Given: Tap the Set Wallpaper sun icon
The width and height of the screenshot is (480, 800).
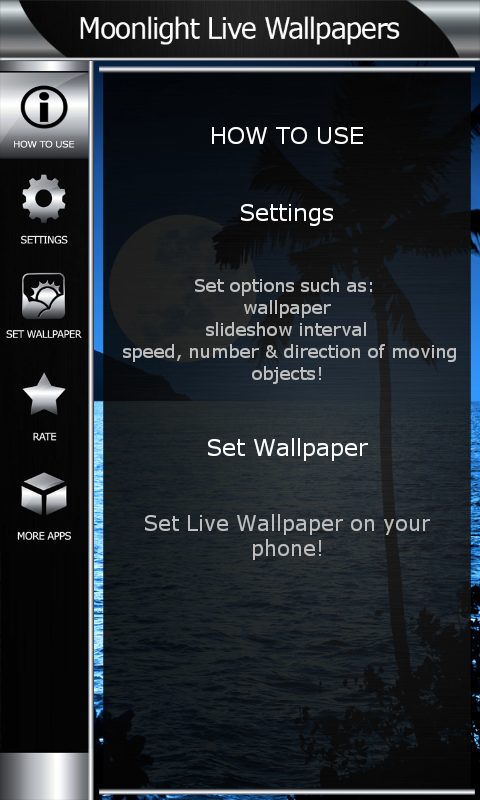Looking at the screenshot, I should coord(43,296).
